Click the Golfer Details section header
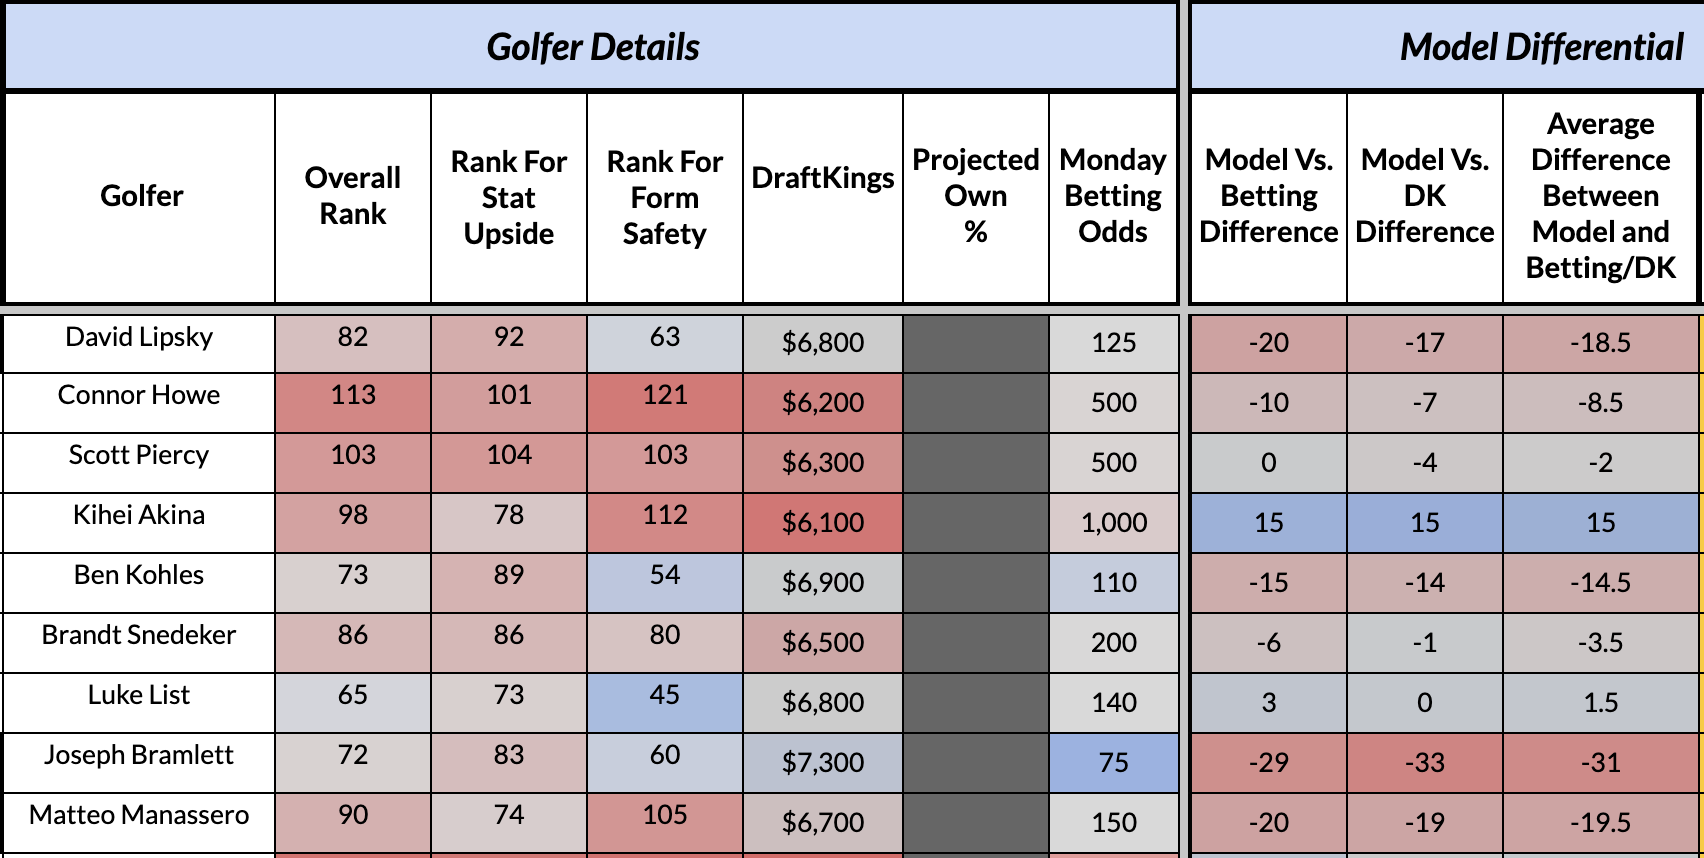 pos(592,47)
